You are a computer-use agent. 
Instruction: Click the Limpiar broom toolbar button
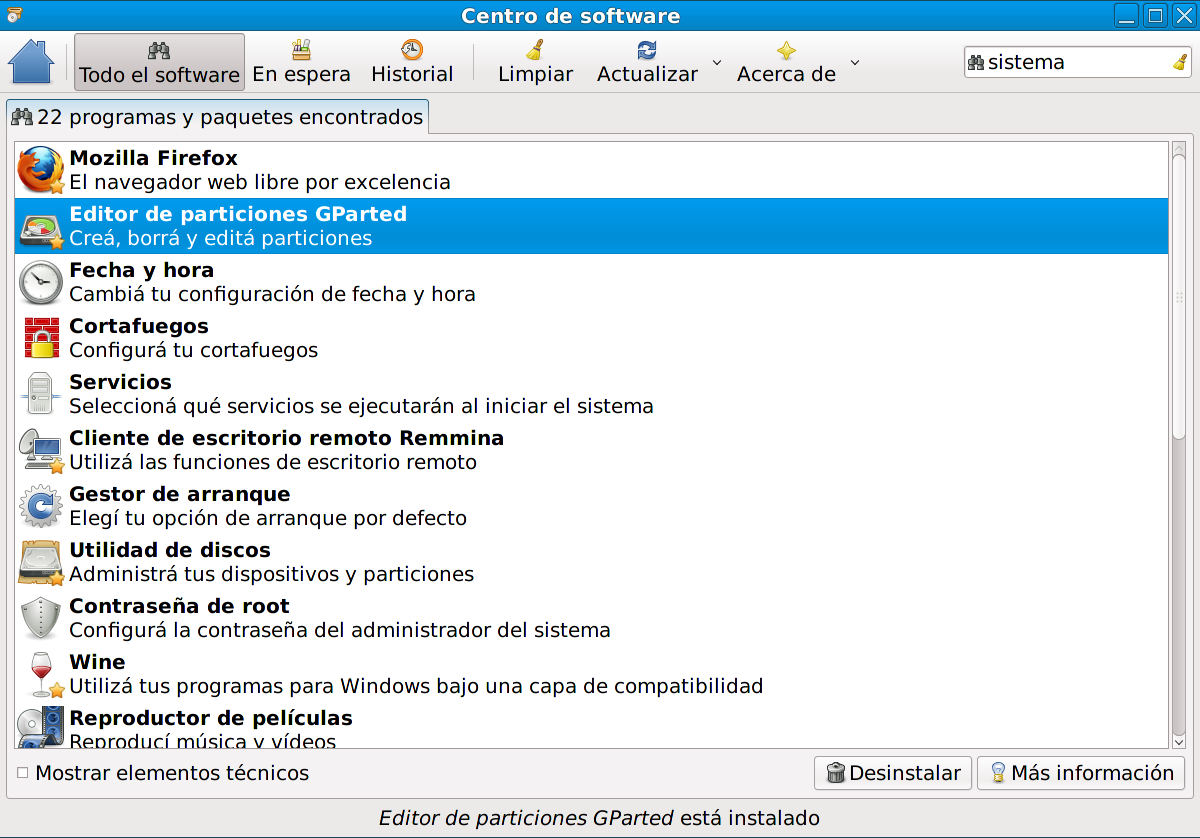(535, 62)
